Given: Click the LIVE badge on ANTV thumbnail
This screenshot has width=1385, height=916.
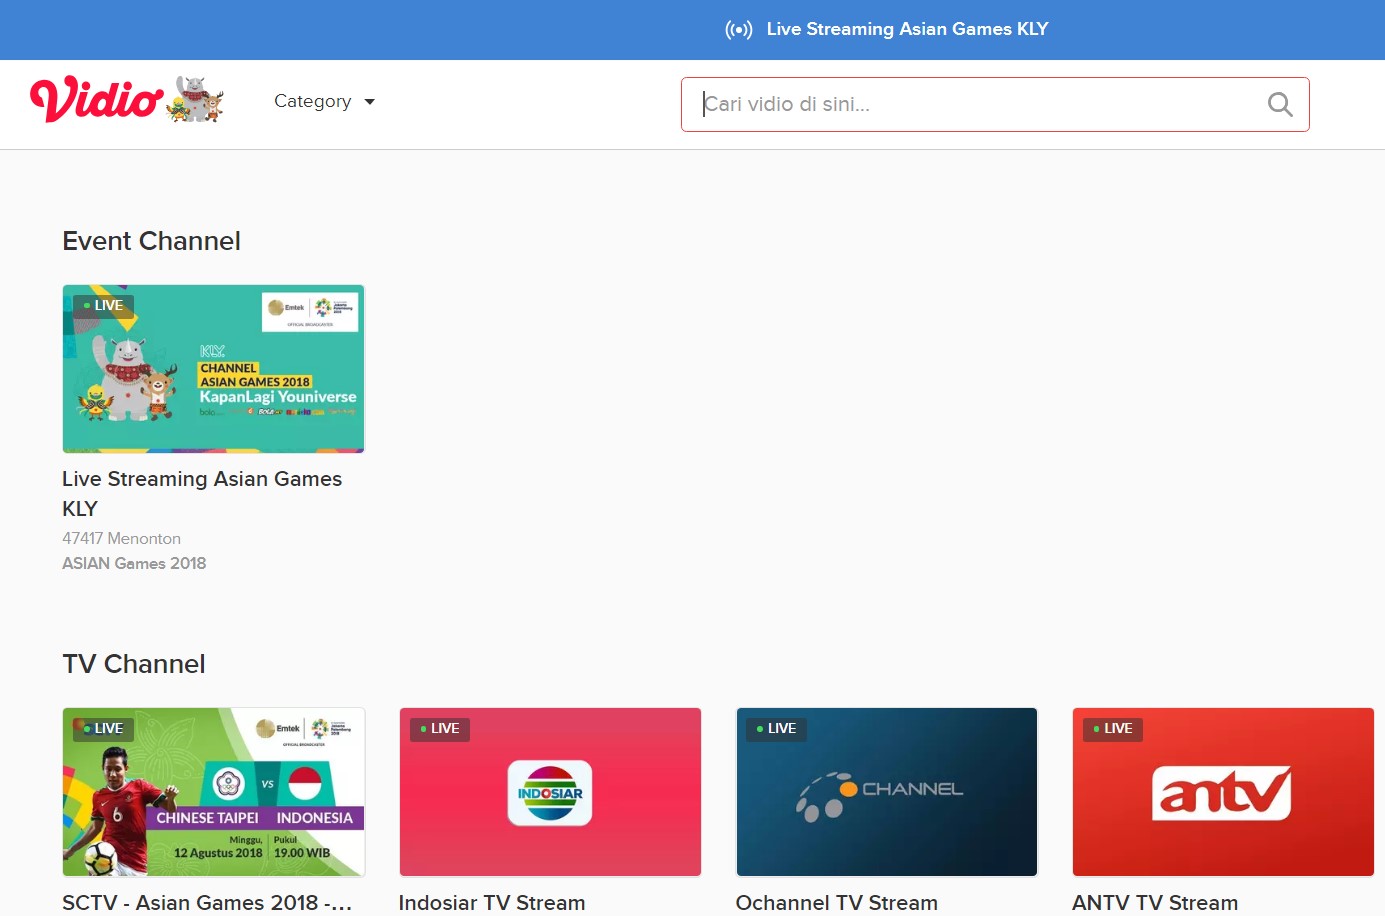Looking at the screenshot, I should (1113, 729).
